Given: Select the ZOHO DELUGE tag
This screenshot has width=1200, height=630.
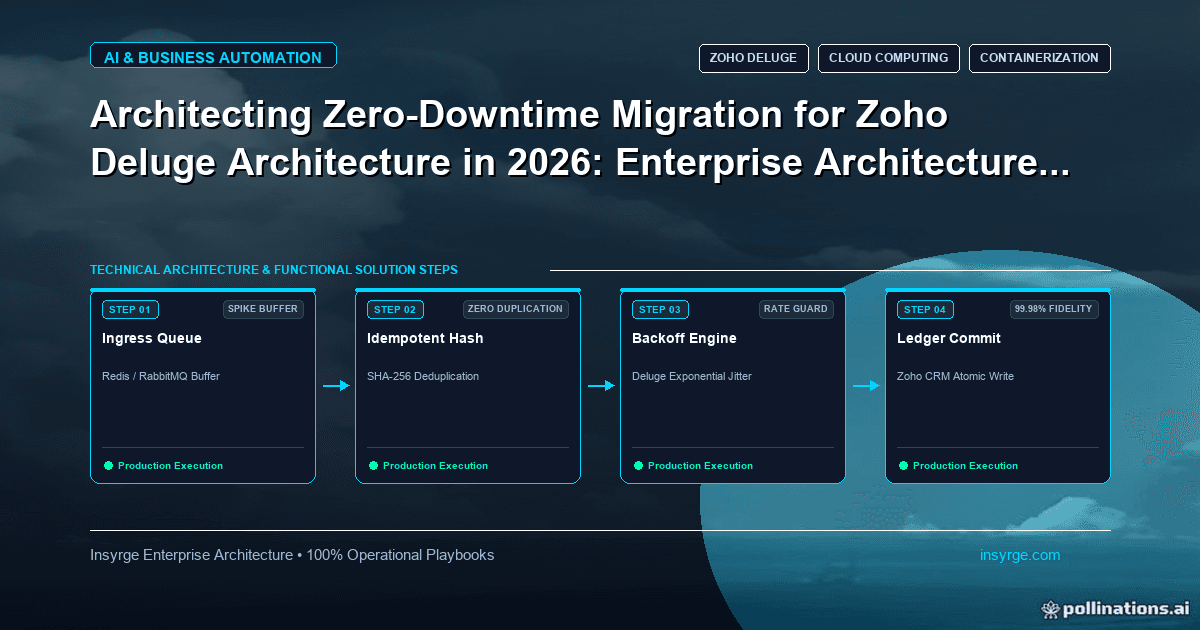Looking at the screenshot, I should (x=753, y=58).
